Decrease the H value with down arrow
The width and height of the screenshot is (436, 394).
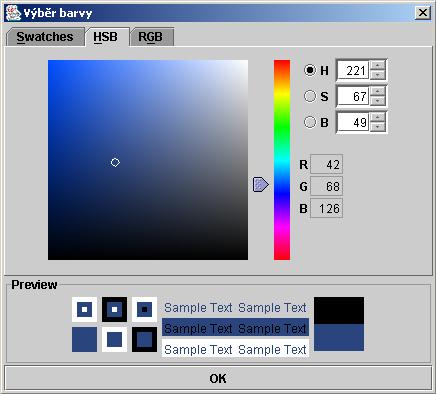point(378,75)
